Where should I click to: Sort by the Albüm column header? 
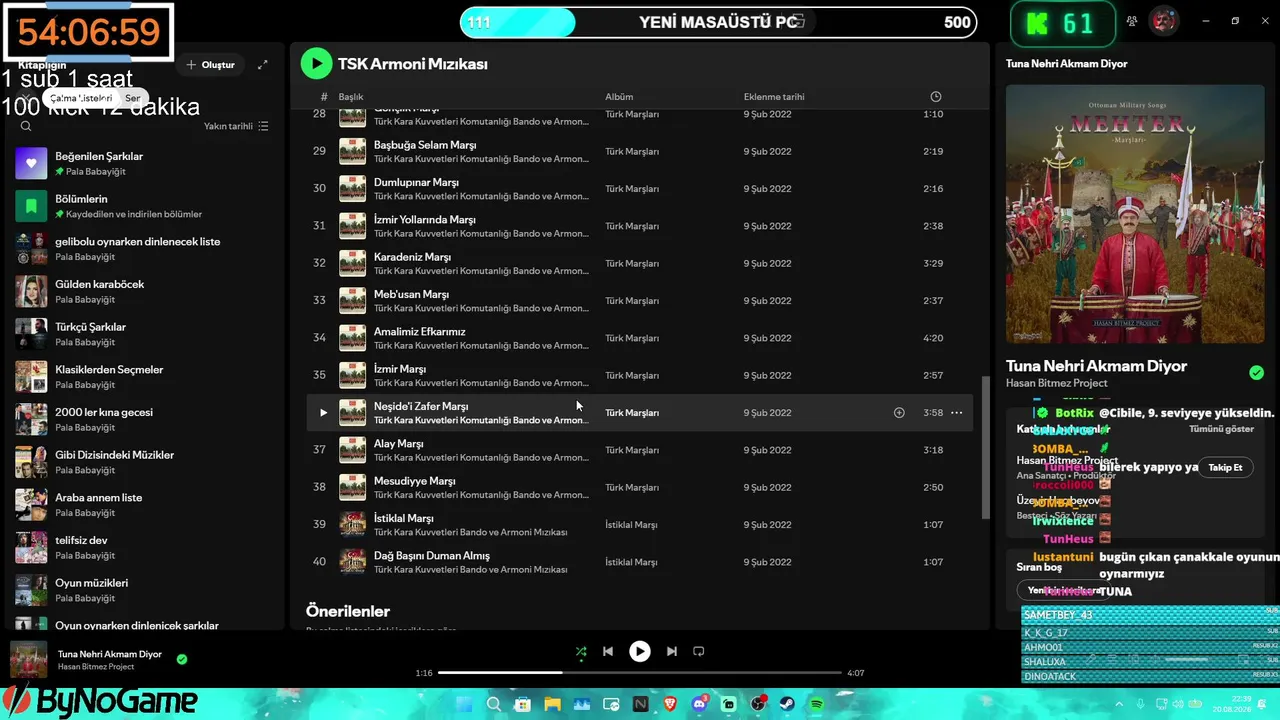click(619, 97)
